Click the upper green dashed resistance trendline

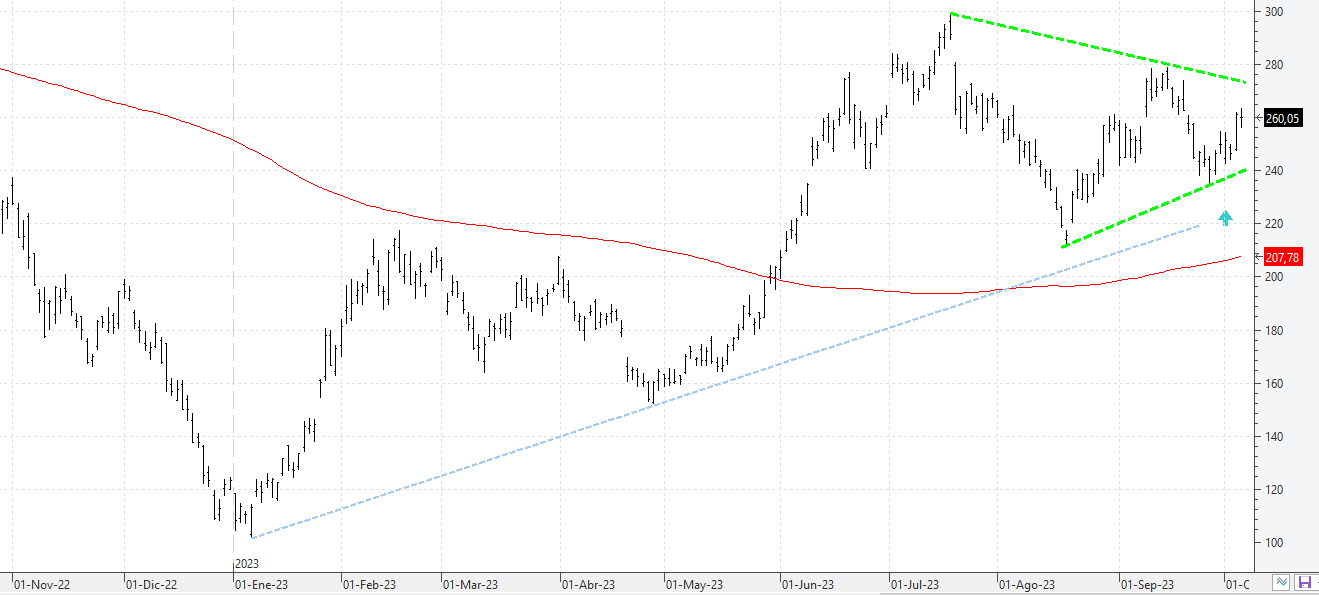click(x=1098, y=47)
